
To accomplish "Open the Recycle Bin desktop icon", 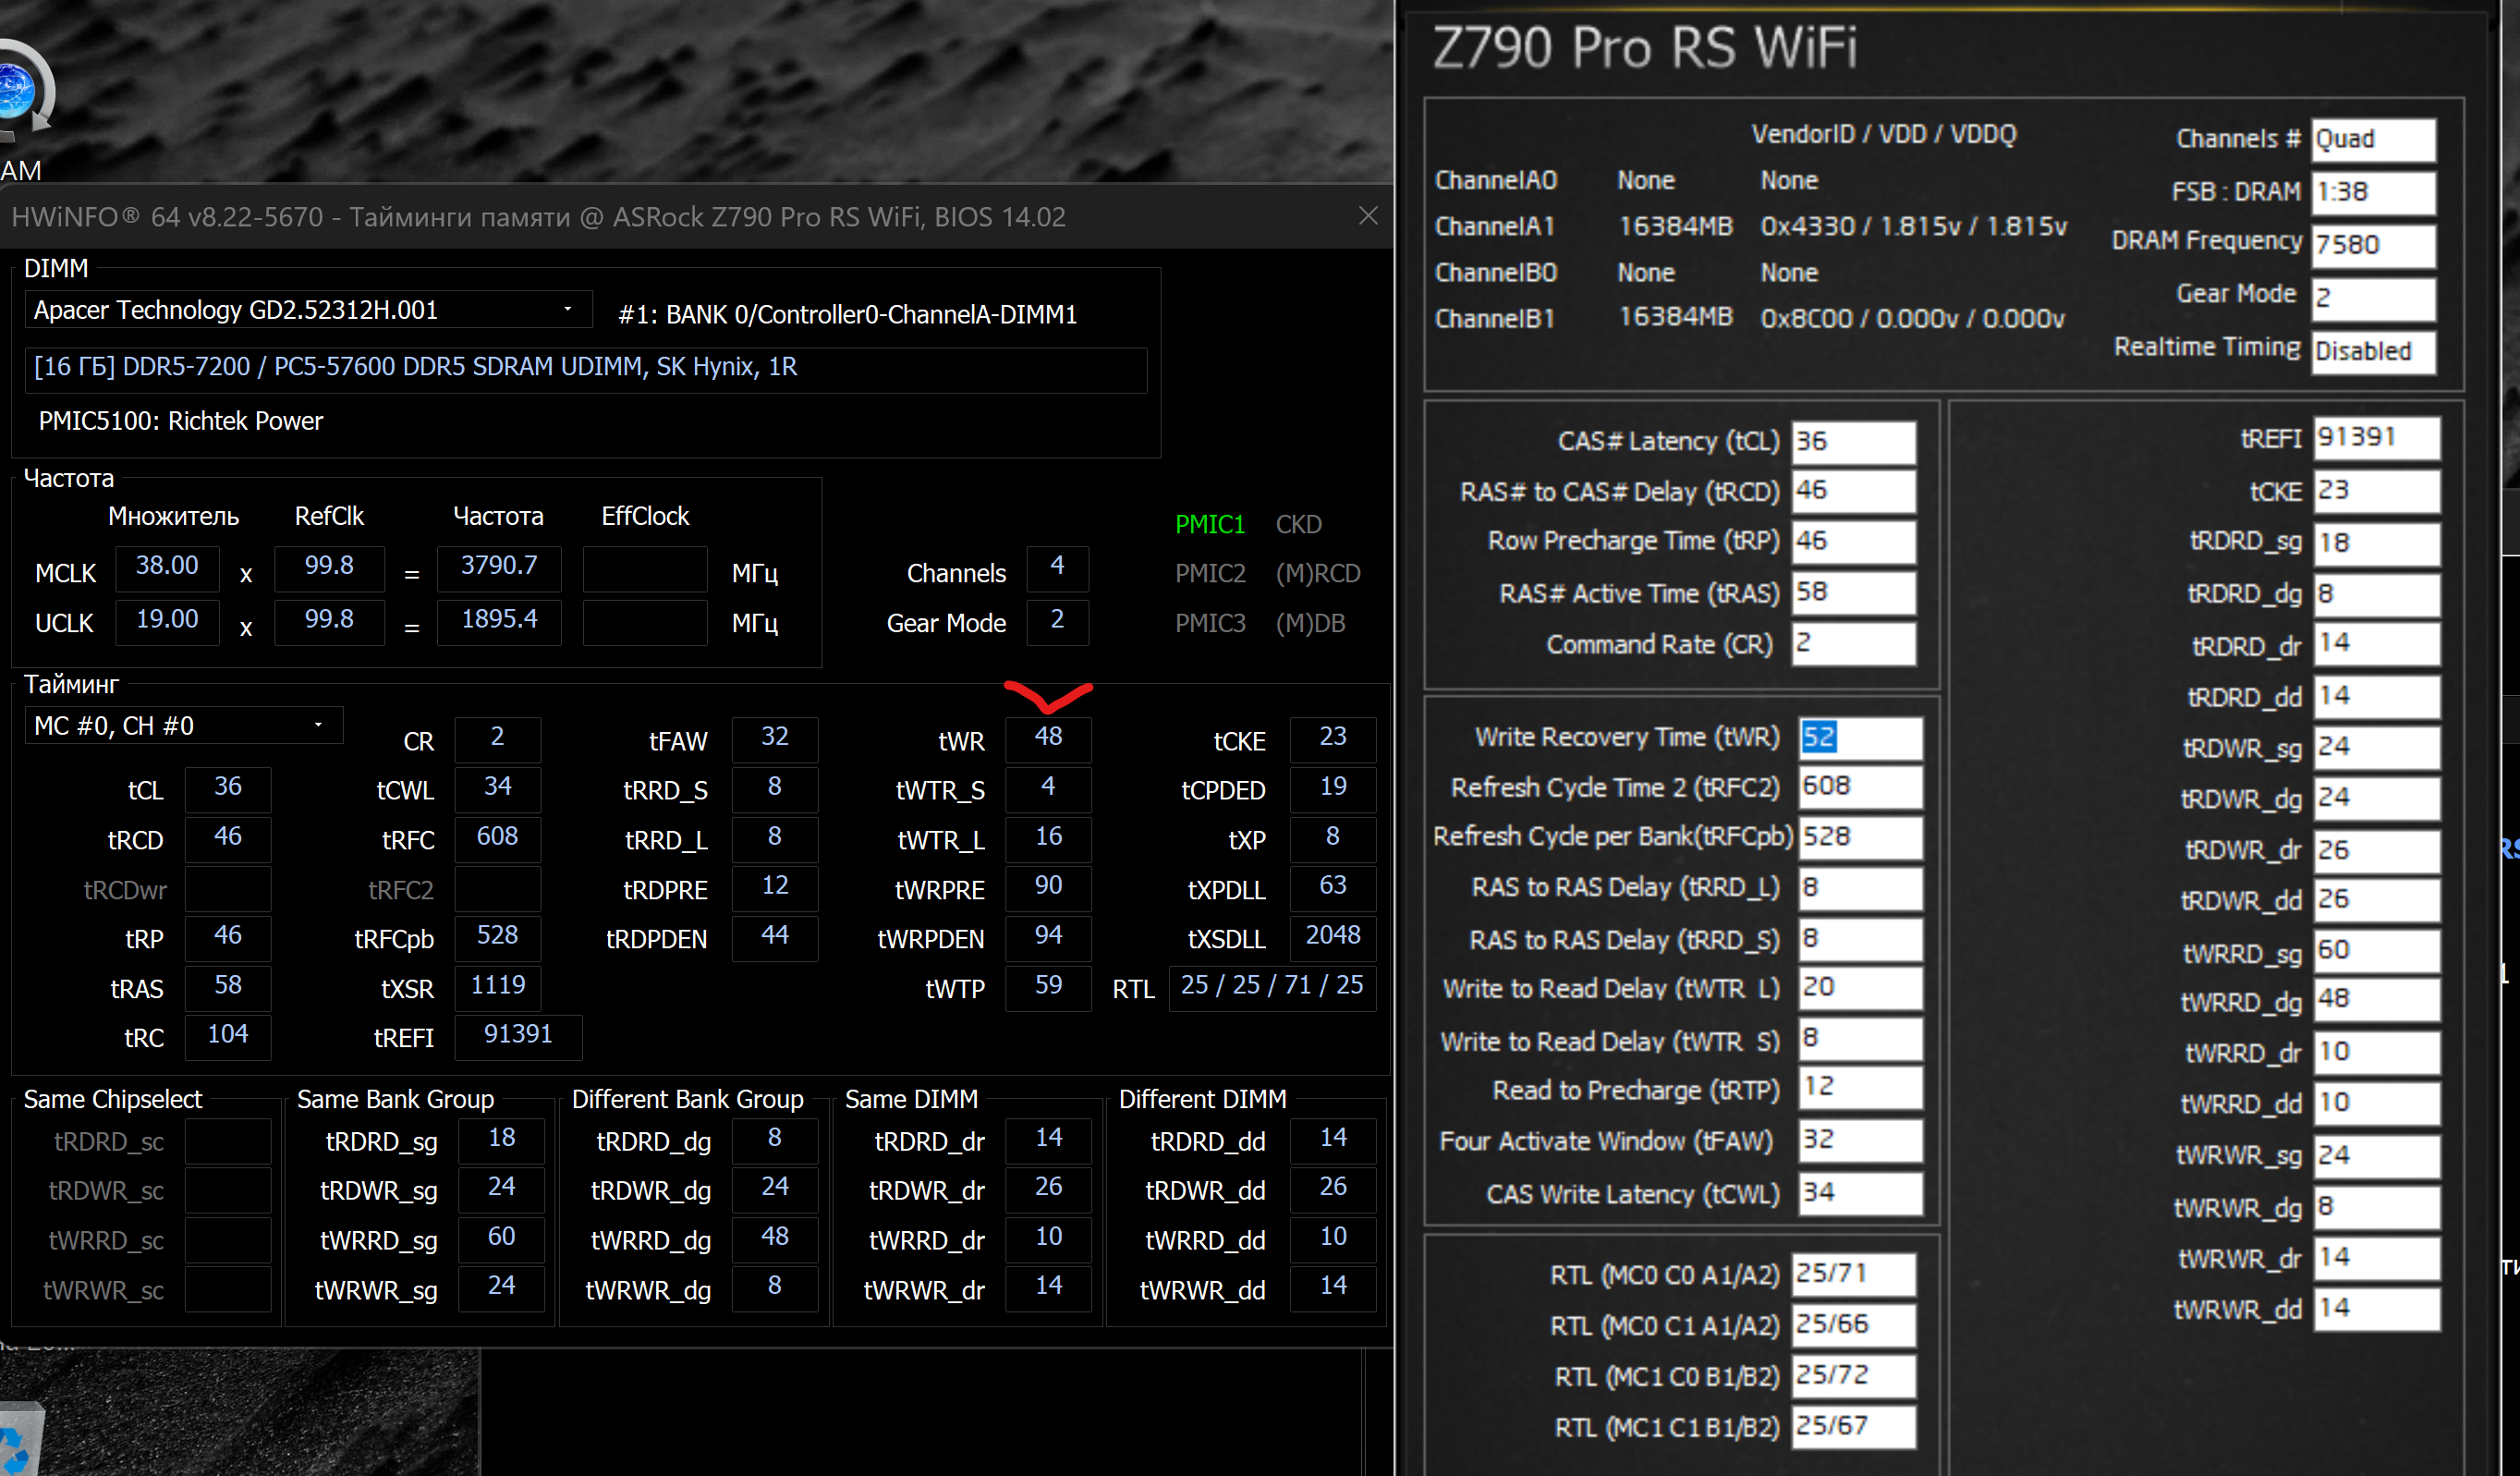I will pos(20,1440).
